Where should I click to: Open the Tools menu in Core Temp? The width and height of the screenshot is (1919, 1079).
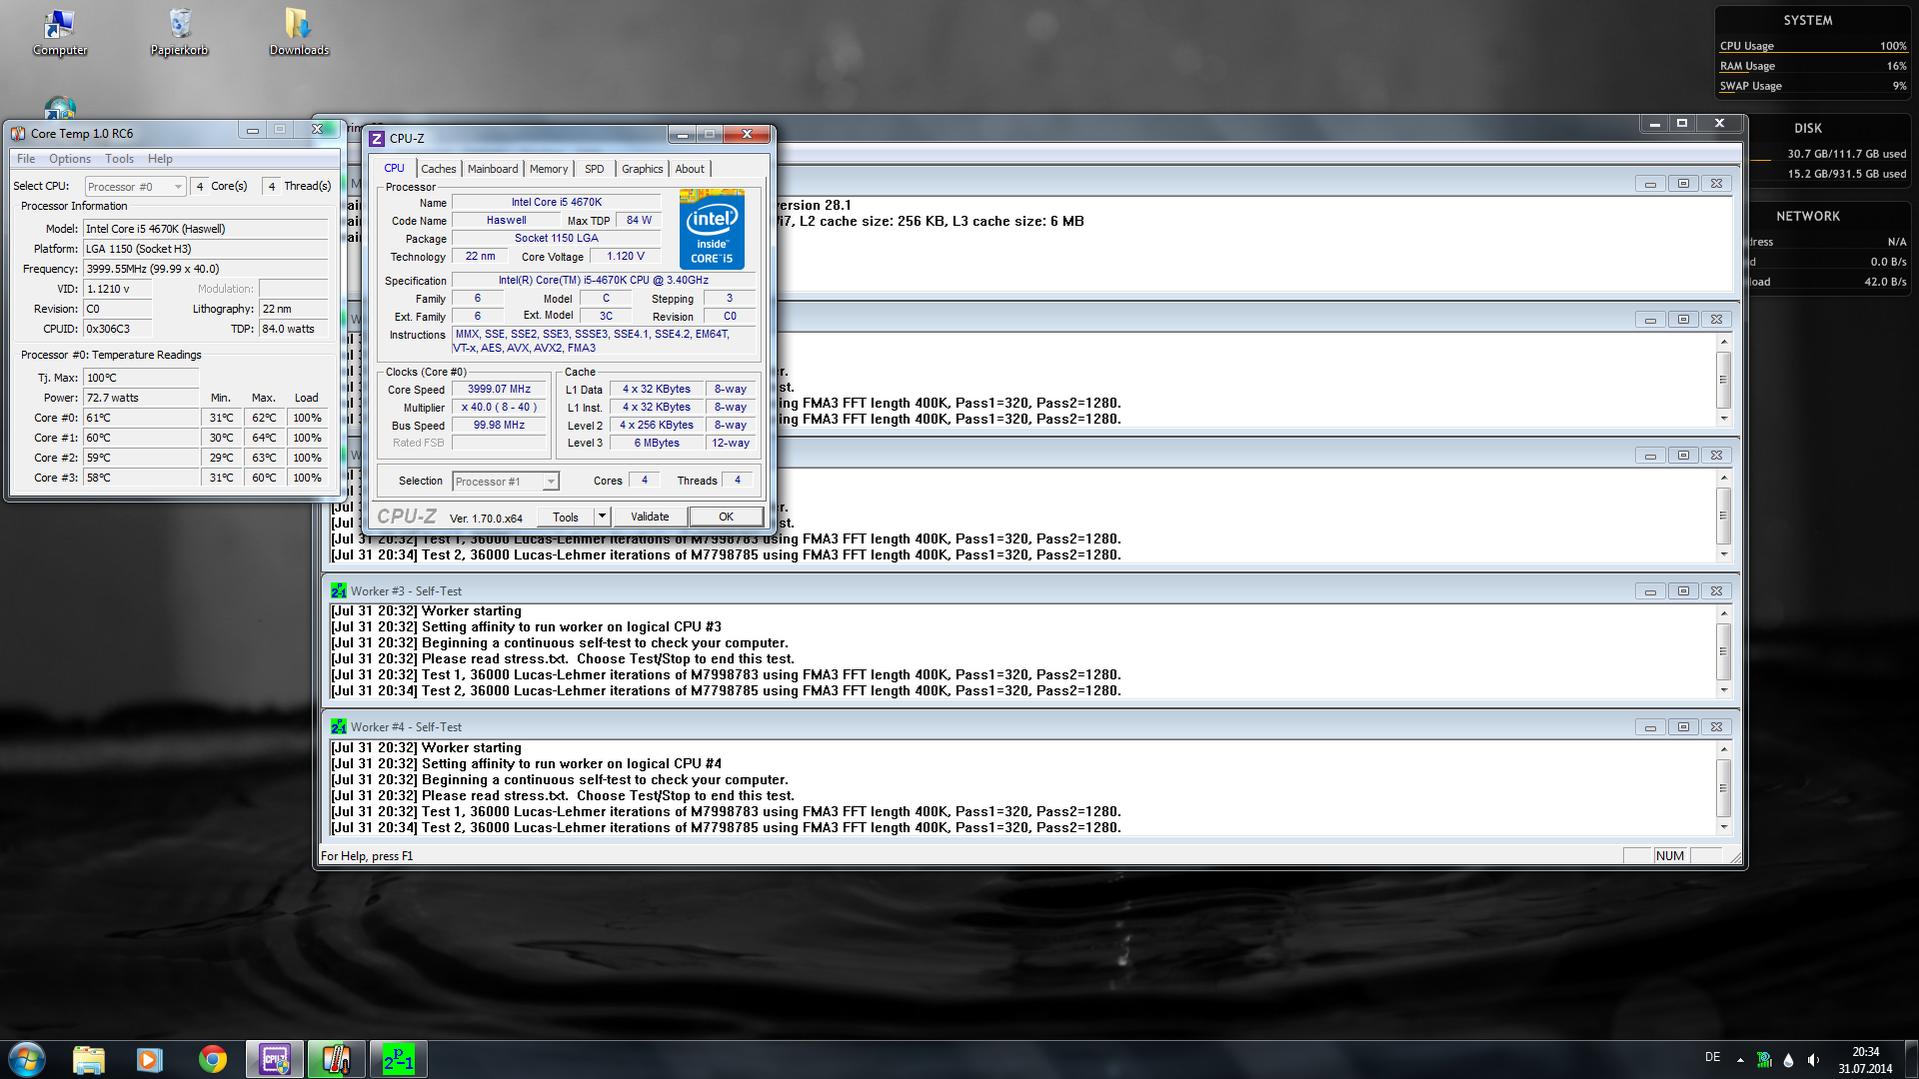click(x=119, y=159)
